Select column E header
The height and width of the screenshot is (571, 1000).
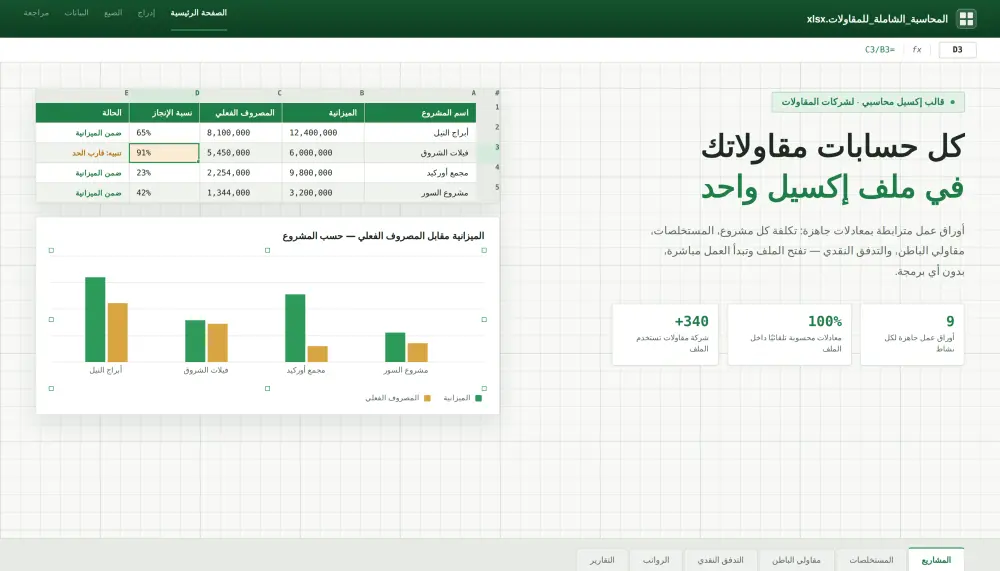(83, 93)
